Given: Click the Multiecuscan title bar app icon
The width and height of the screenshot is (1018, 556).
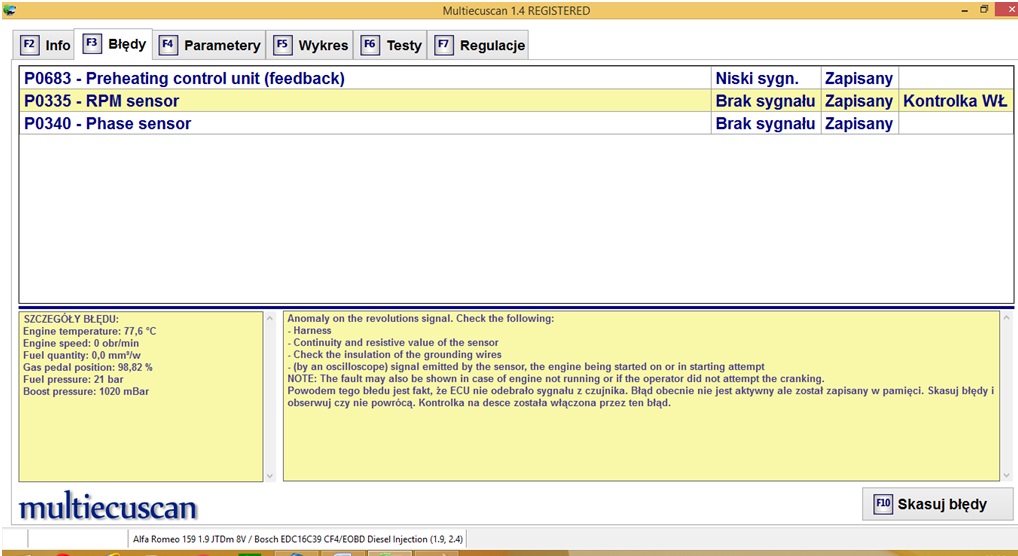Looking at the screenshot, I should [x=9, y=10].
